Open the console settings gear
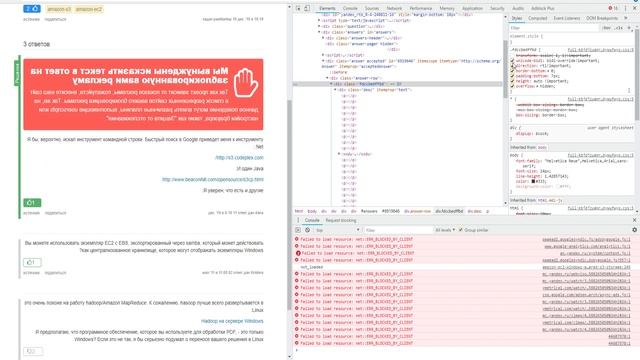The width and height of the screenshot is (640, 360). (x=634, y=230)
